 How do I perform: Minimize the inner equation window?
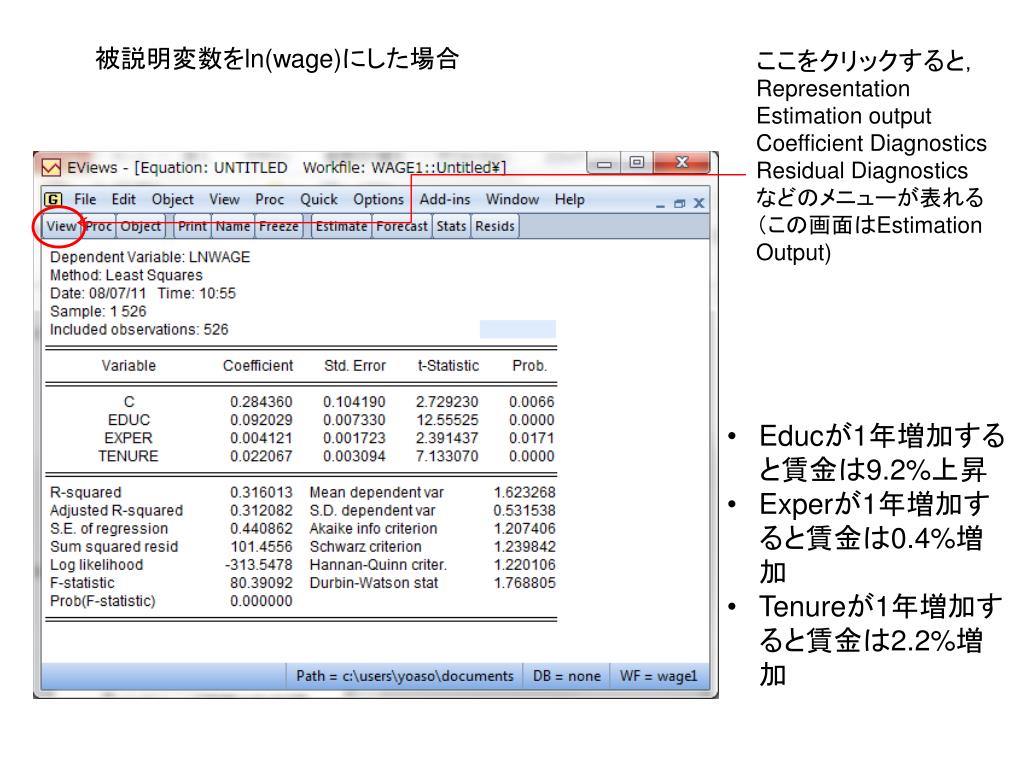click(661, 204)
